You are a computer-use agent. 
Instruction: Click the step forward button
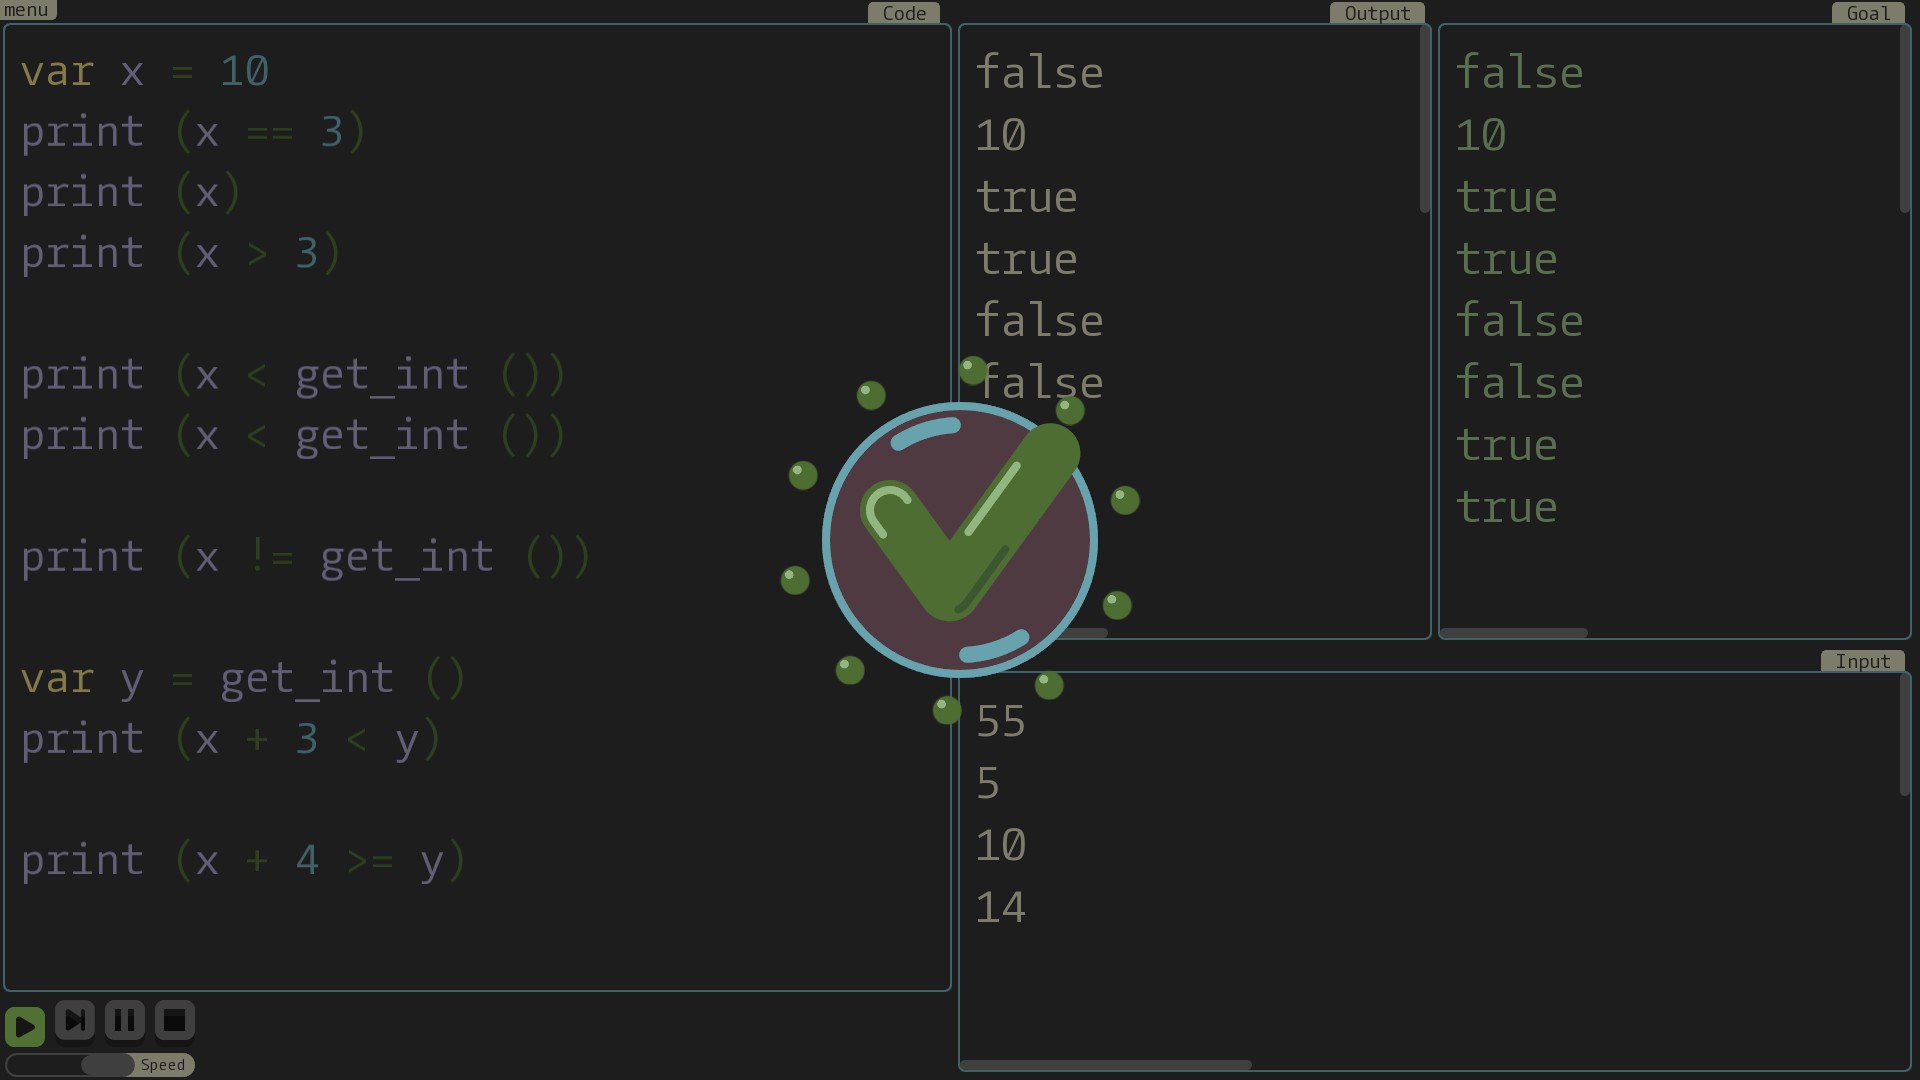75,1021
